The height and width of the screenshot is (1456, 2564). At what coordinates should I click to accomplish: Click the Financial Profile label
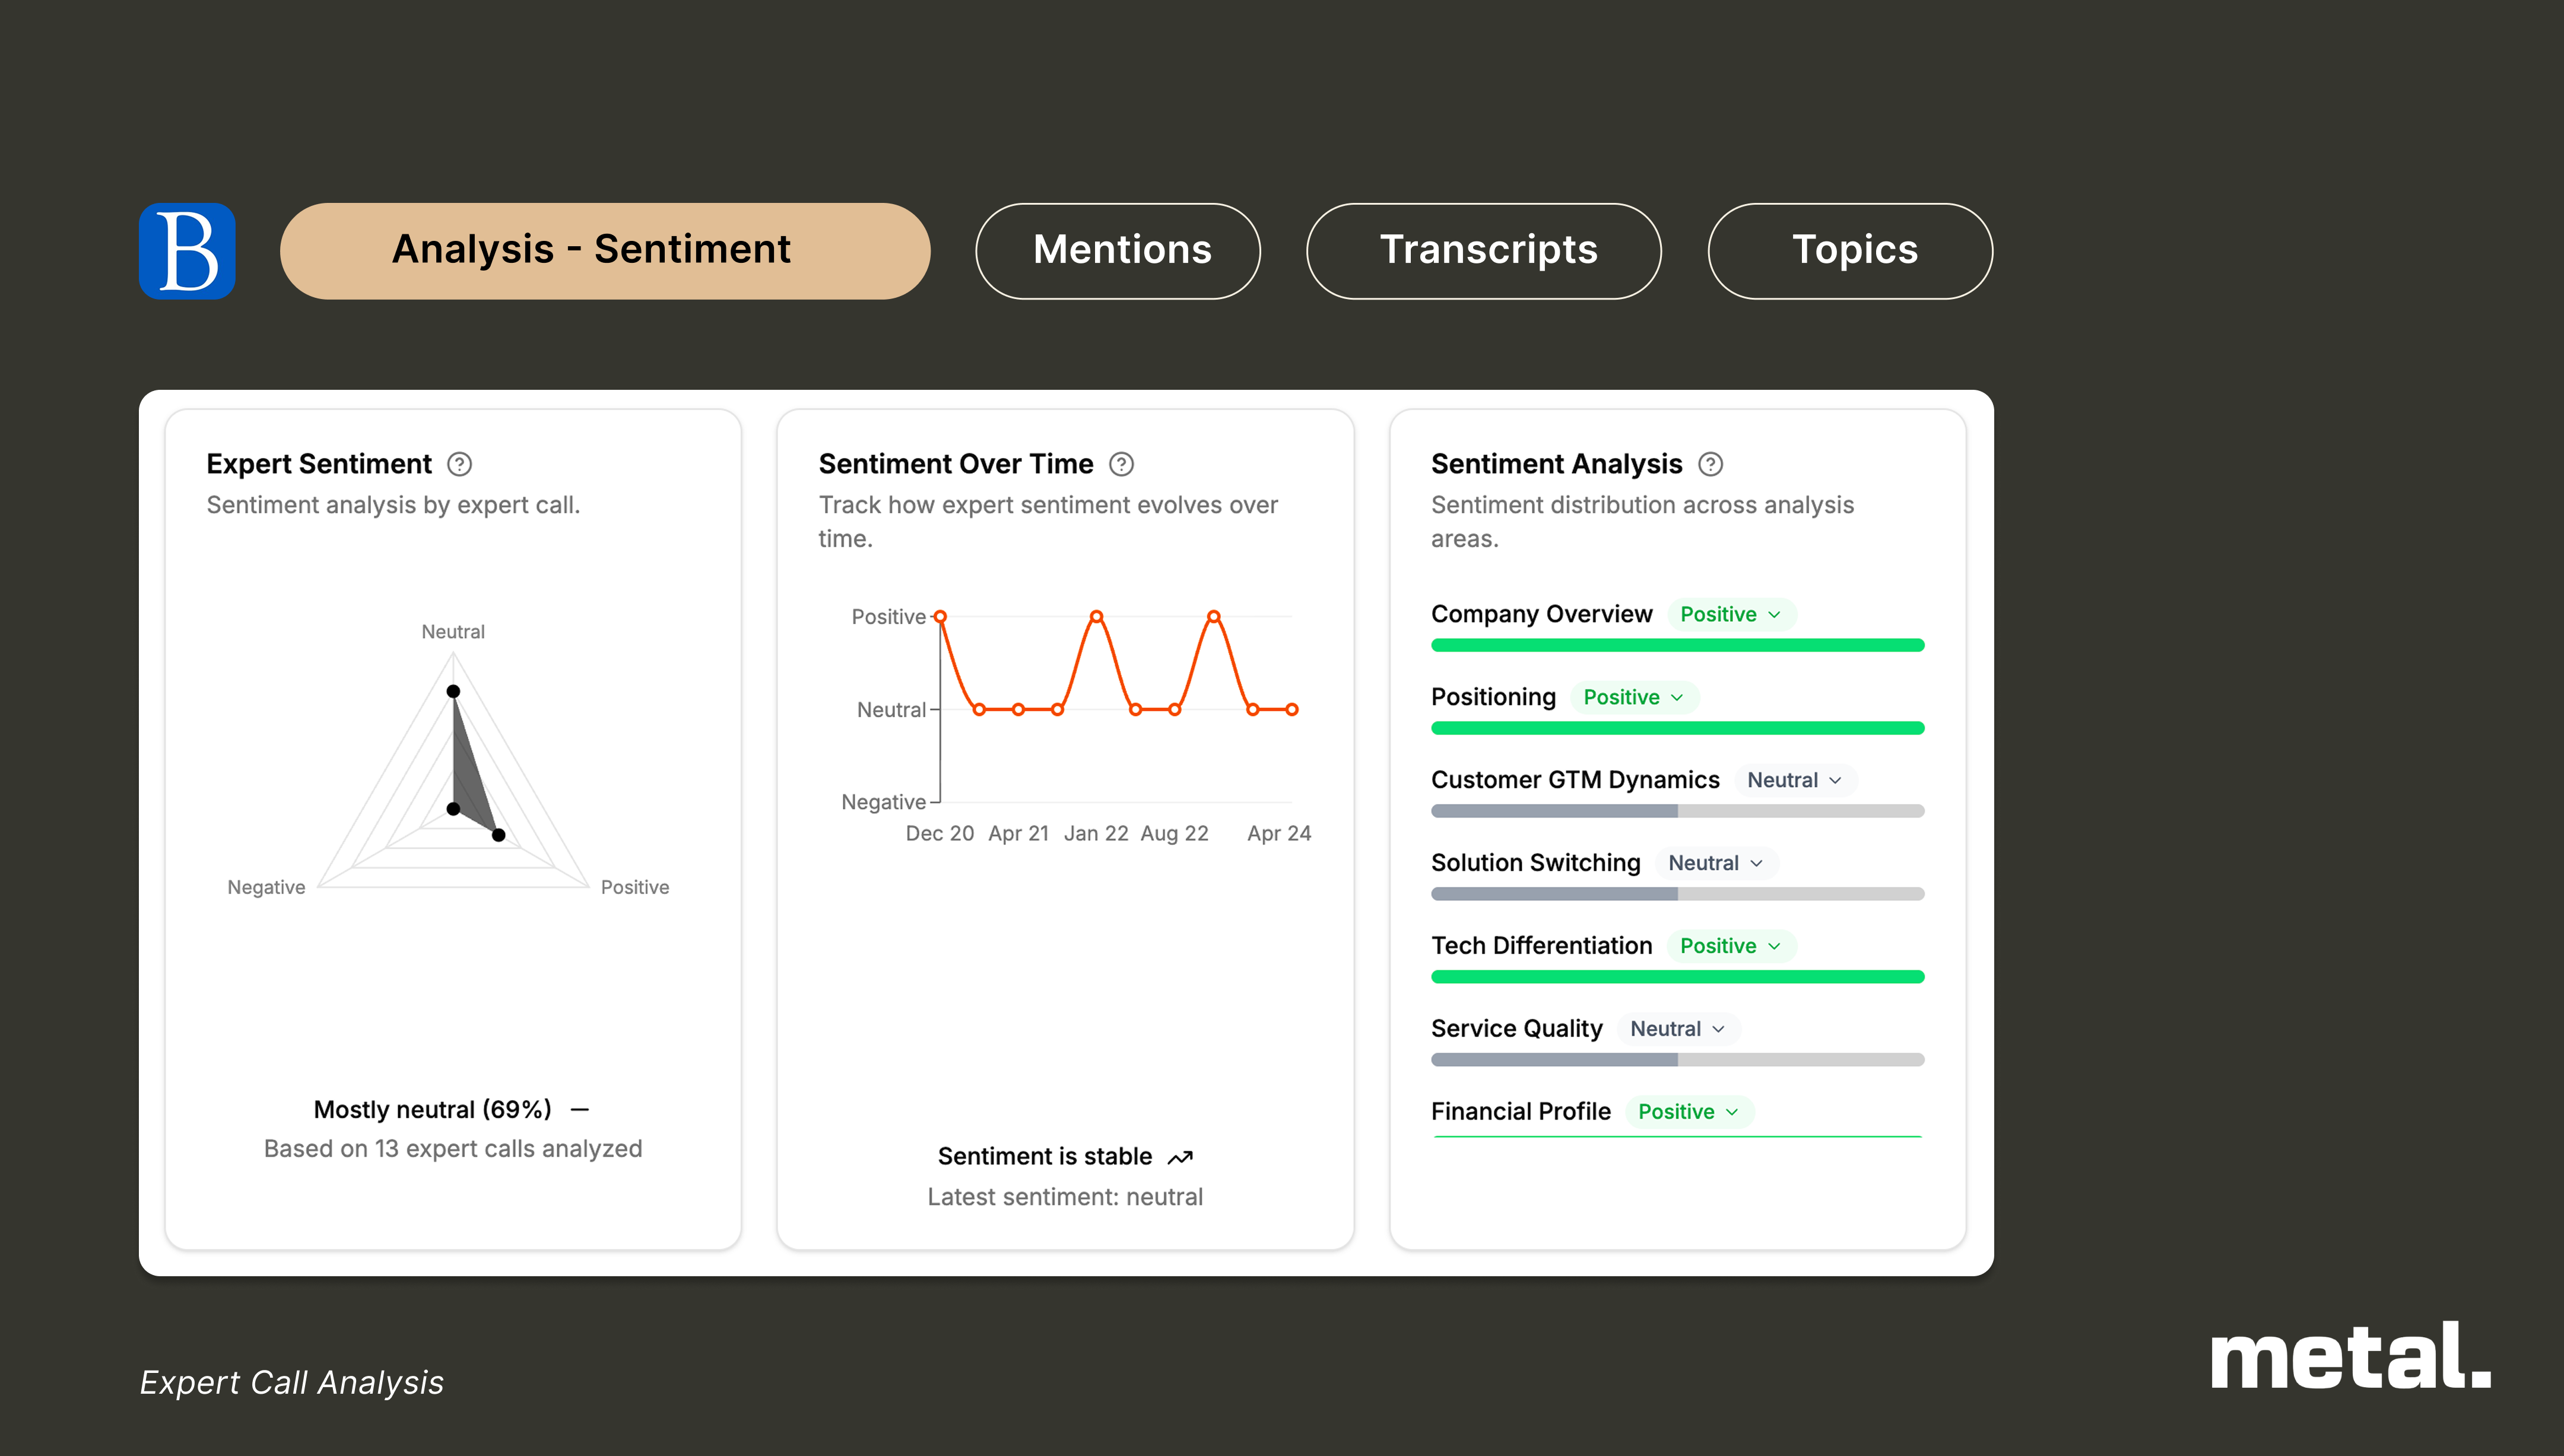pyautogui.click(x=1521, y=1112)
